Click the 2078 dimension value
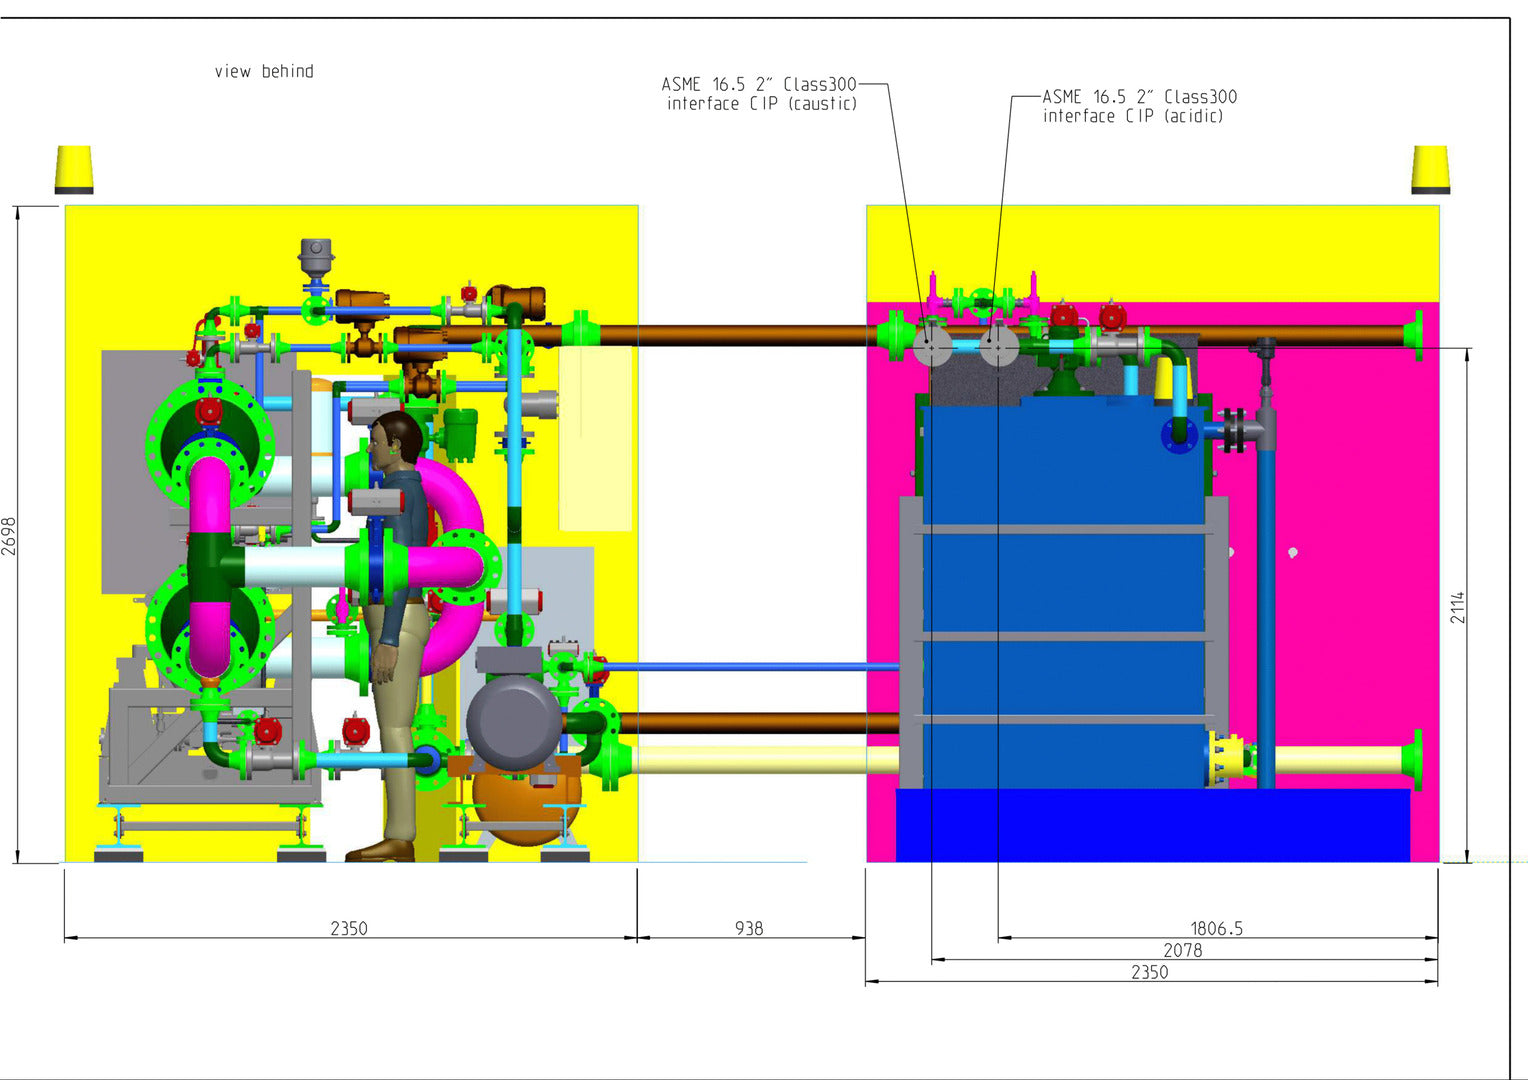1528x1080 pixels. pos(1182,950)
